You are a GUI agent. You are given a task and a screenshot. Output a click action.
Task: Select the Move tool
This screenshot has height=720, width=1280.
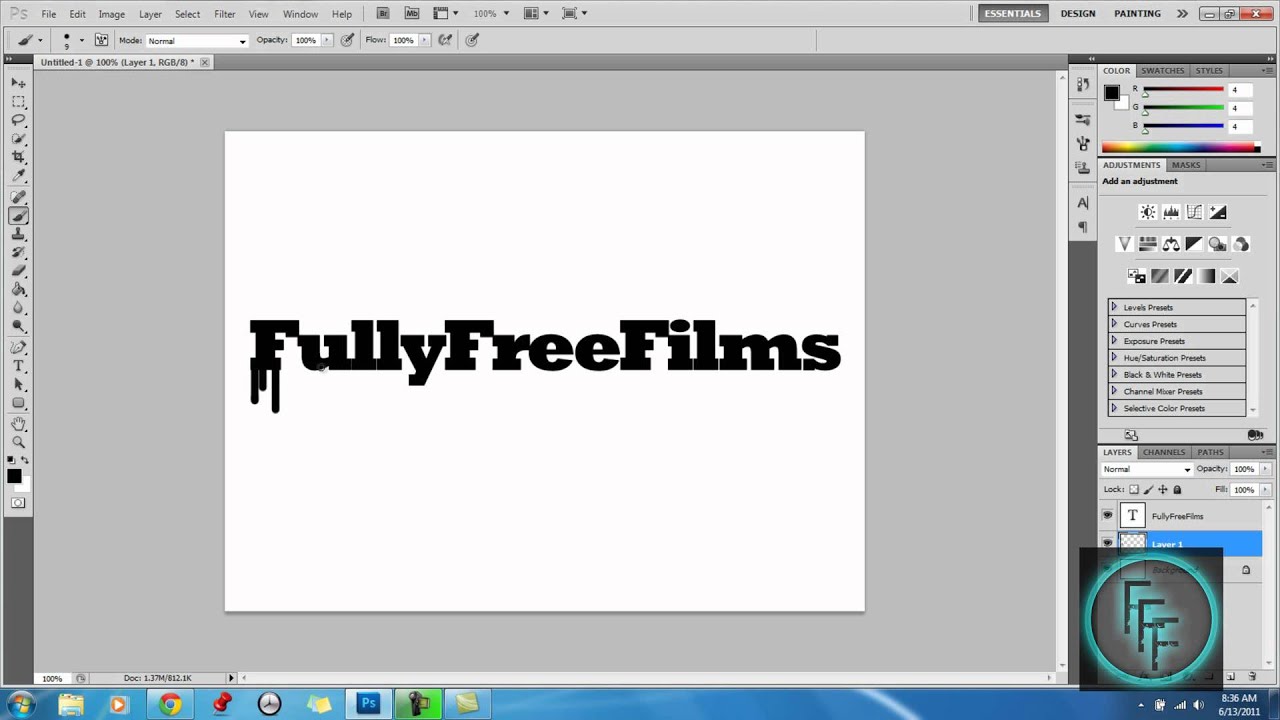click(18, 83)
